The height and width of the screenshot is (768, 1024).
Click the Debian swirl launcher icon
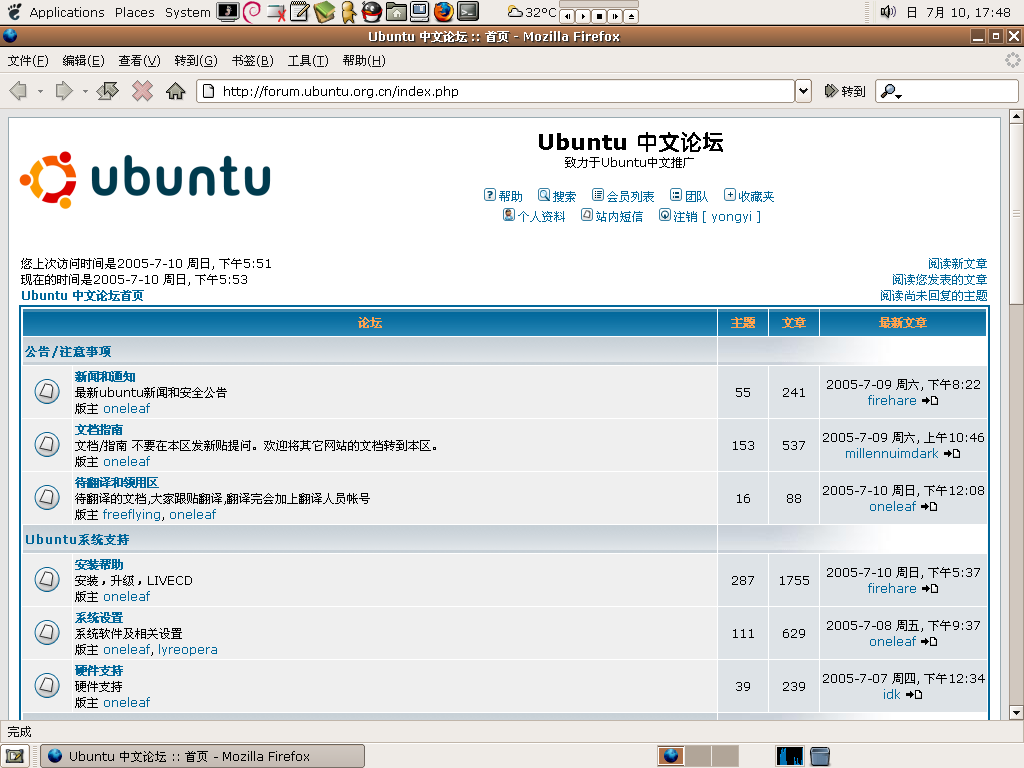[x=251, y=12]
